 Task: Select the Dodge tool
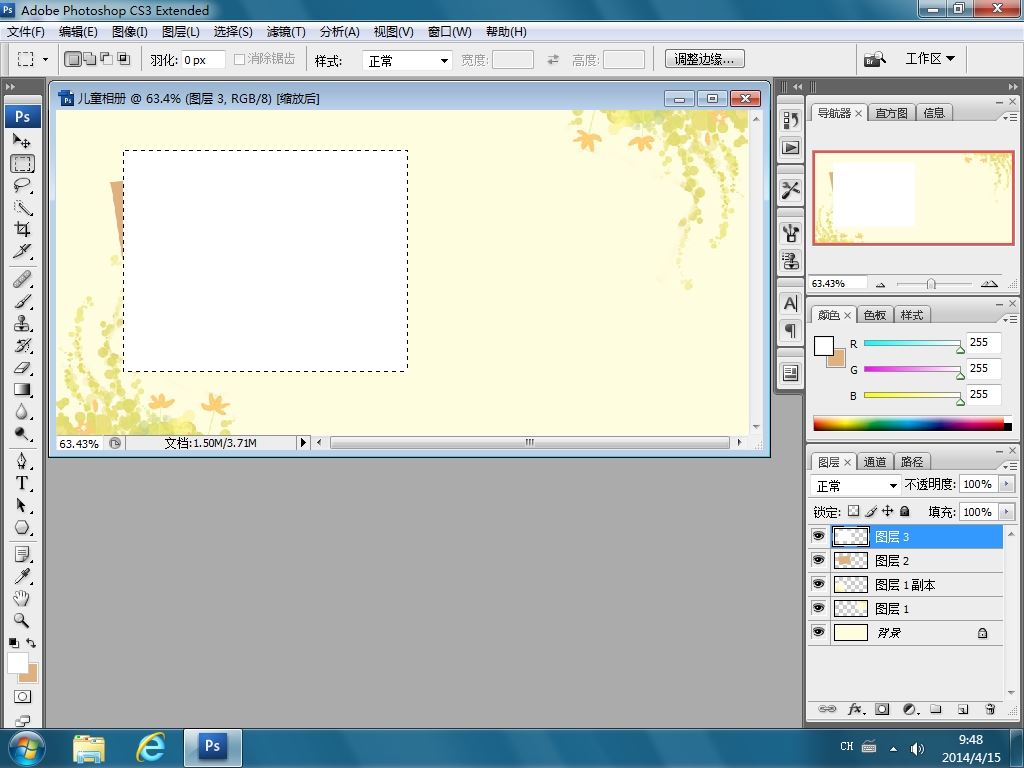tap(22, 434)
